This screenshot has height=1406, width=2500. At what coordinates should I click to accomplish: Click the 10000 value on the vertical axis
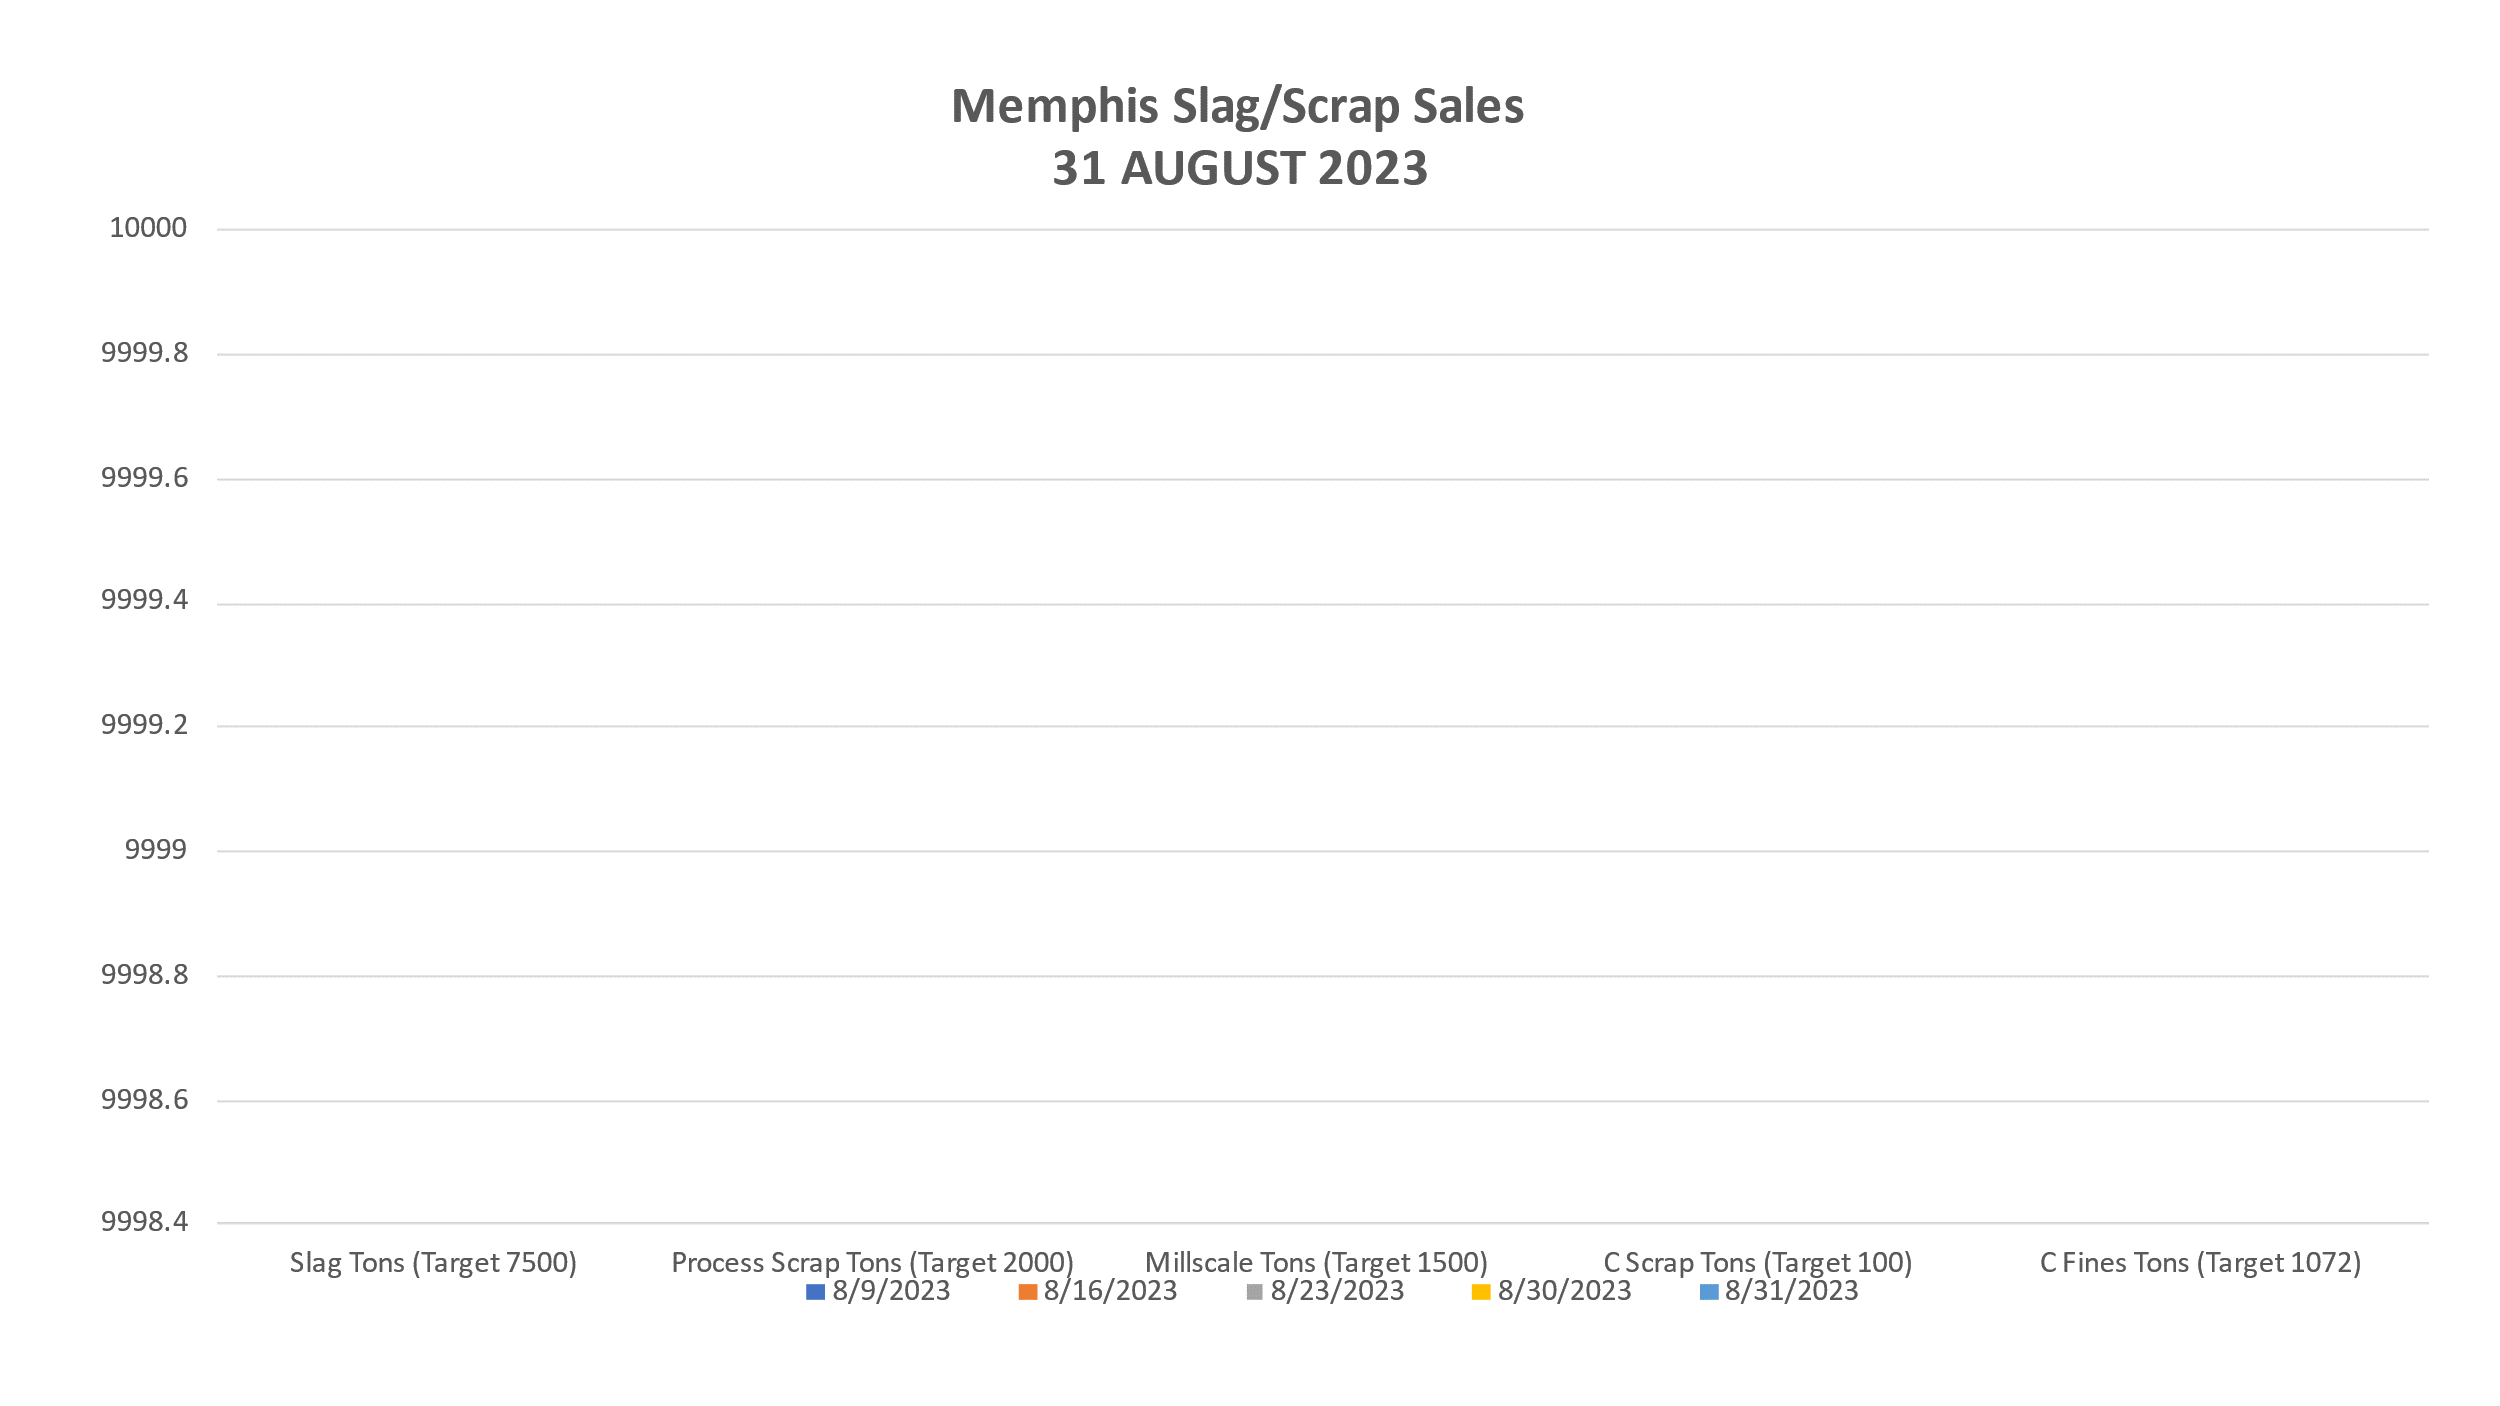pyautogui.click(x=148, y=228)
